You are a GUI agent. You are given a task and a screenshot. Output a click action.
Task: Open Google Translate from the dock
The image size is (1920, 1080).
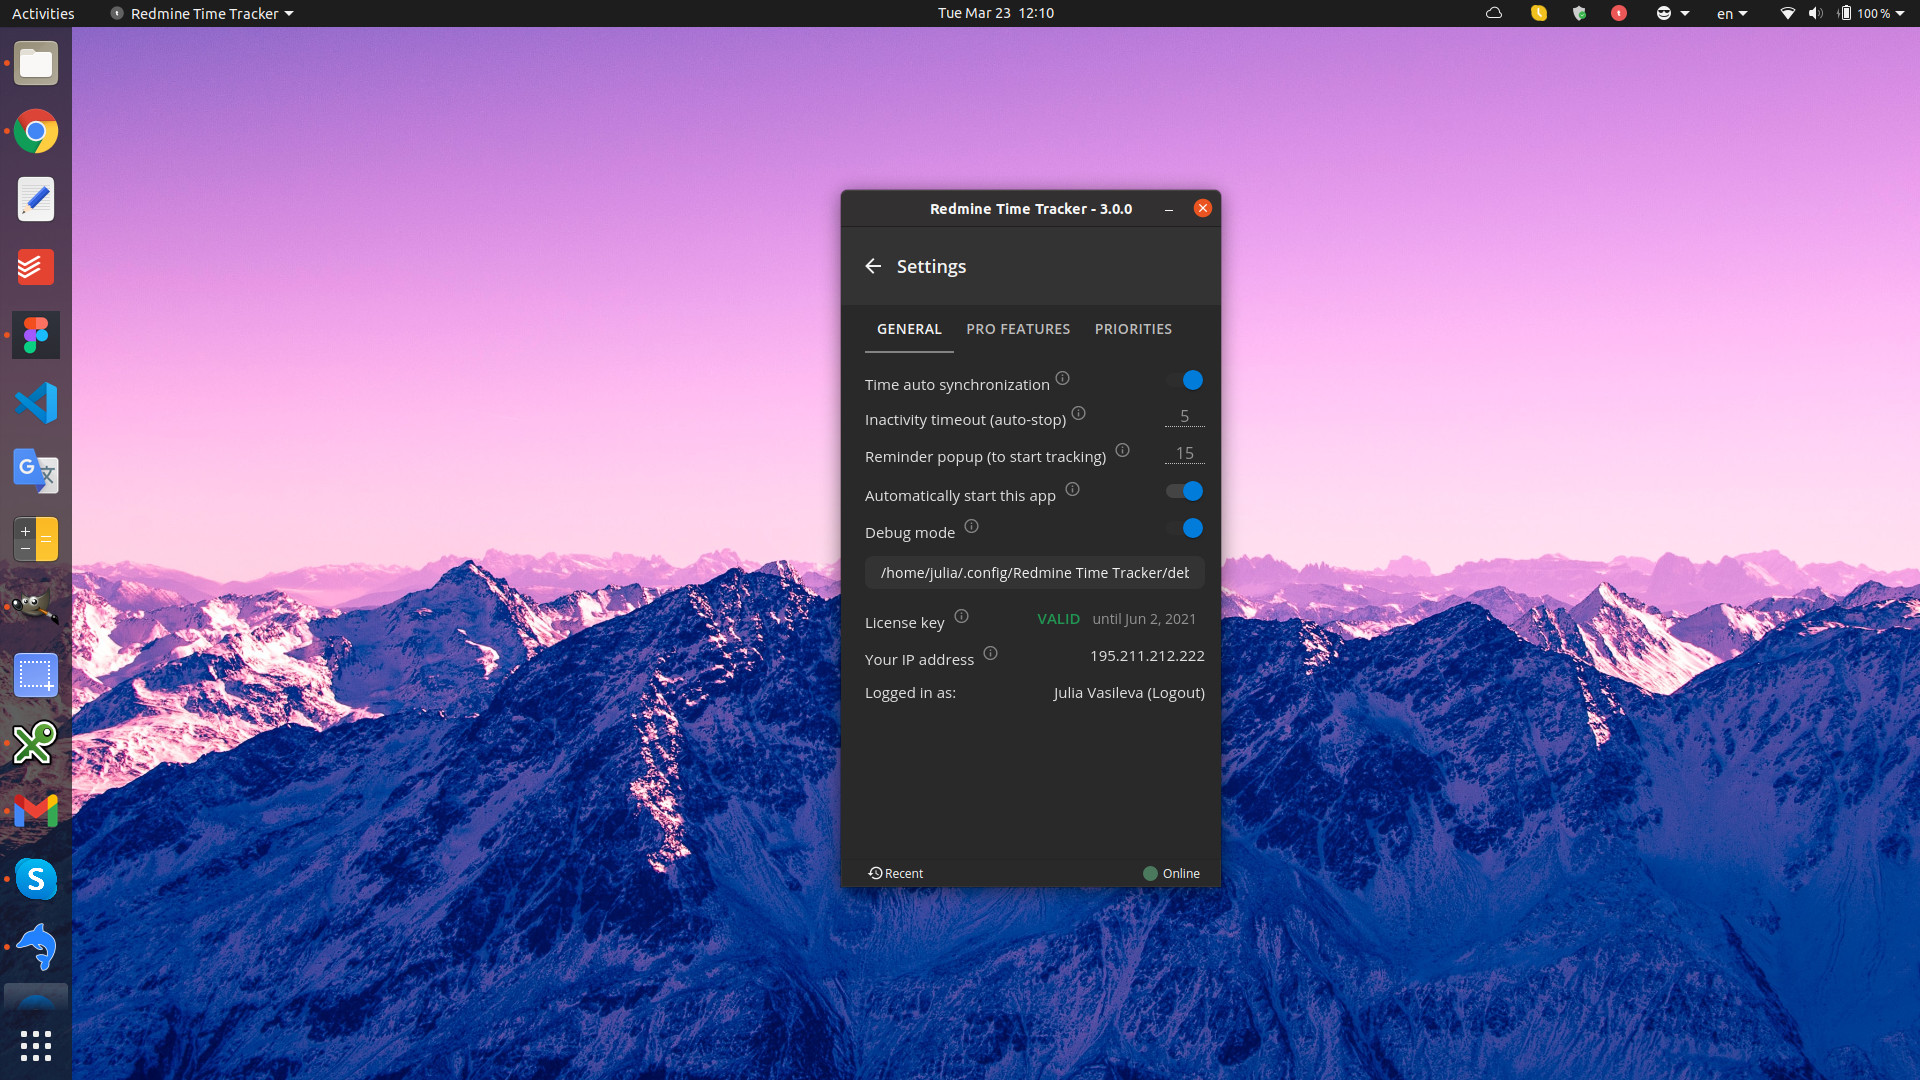pos(36,472)
